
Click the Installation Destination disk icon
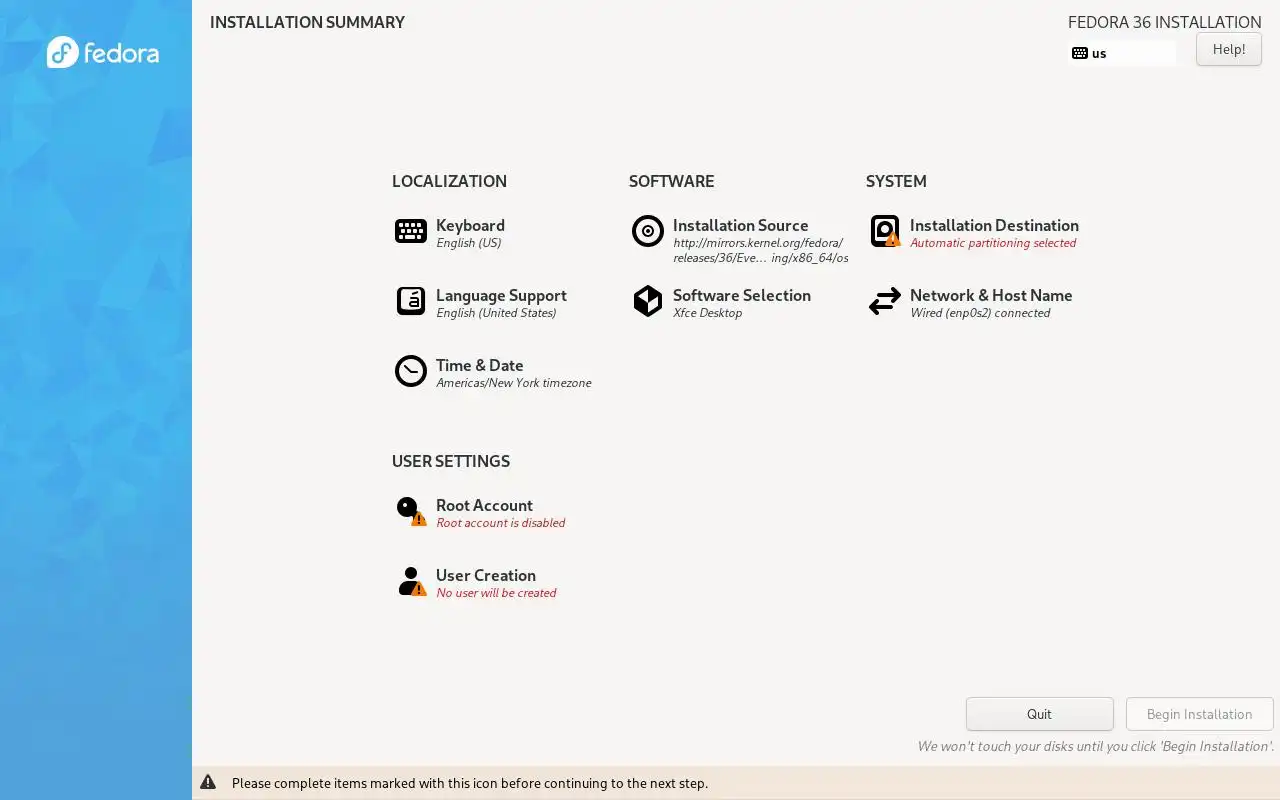885,231
